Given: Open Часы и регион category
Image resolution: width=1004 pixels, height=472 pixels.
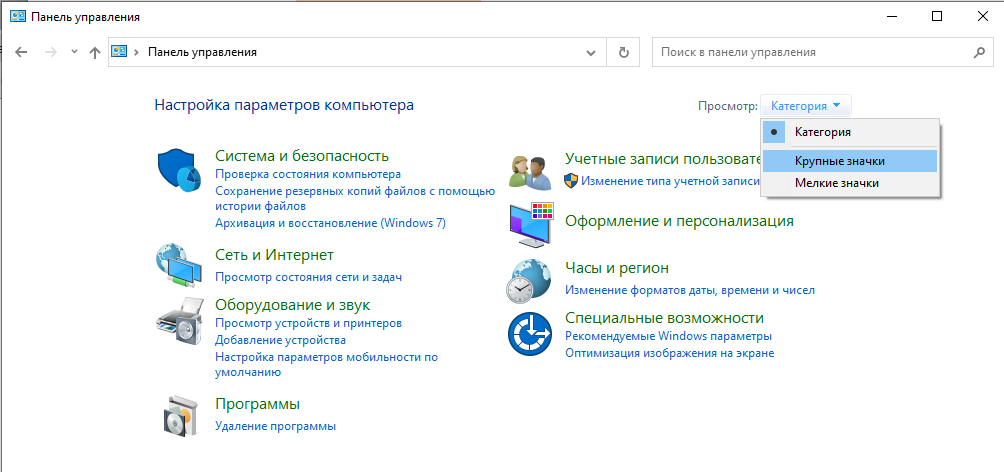Looking at the screenshot, I should pos(617,268).
